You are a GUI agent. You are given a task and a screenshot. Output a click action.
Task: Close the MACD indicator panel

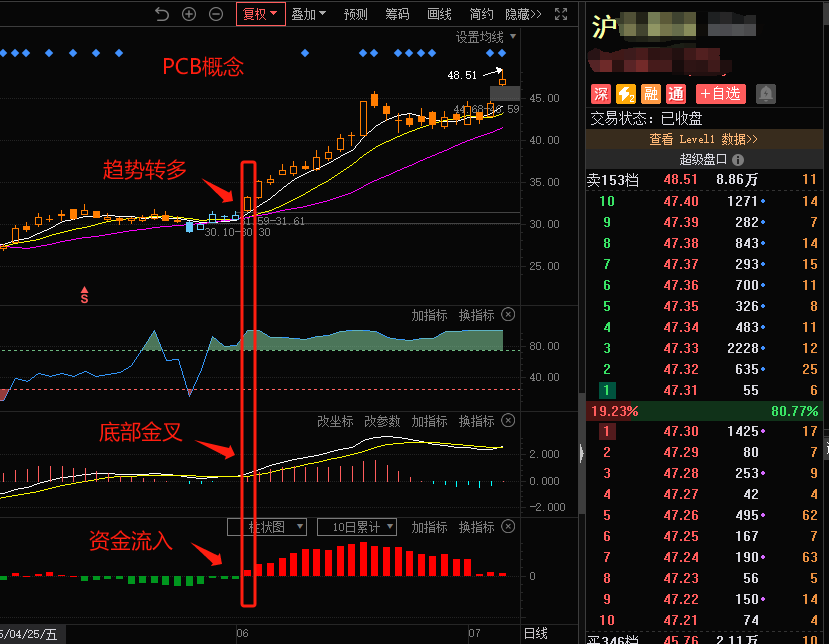click(x=508, y=421)
